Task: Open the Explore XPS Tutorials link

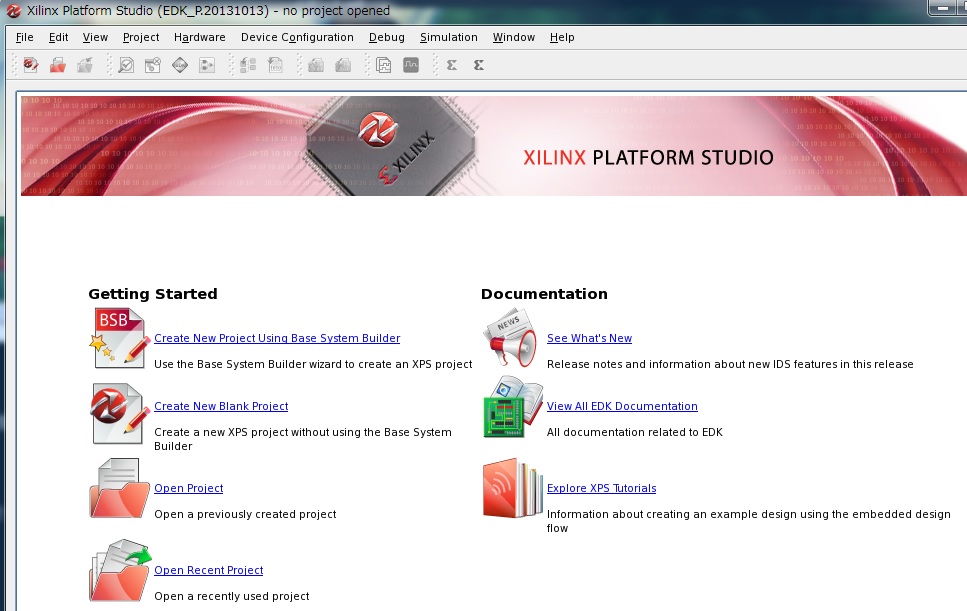Action: [601, 488]
